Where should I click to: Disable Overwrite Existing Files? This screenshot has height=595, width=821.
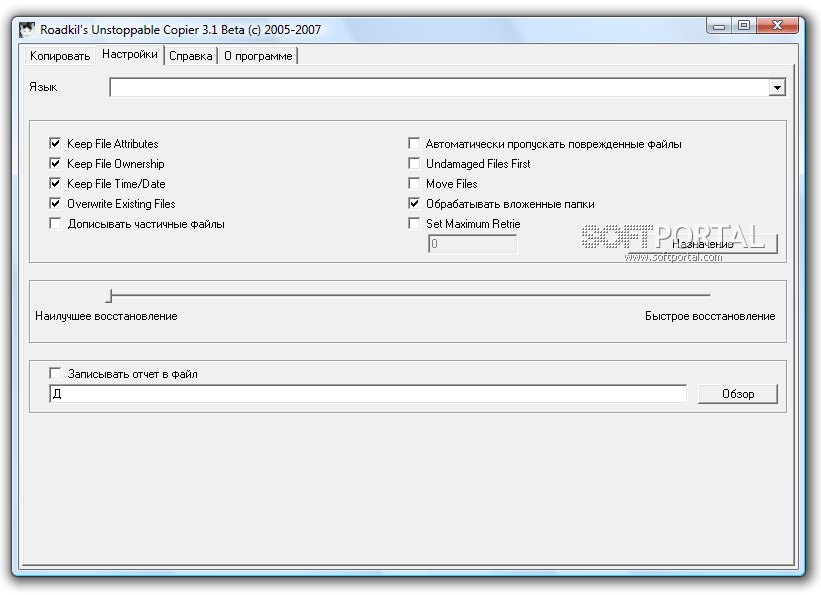[x=55, y=203]
